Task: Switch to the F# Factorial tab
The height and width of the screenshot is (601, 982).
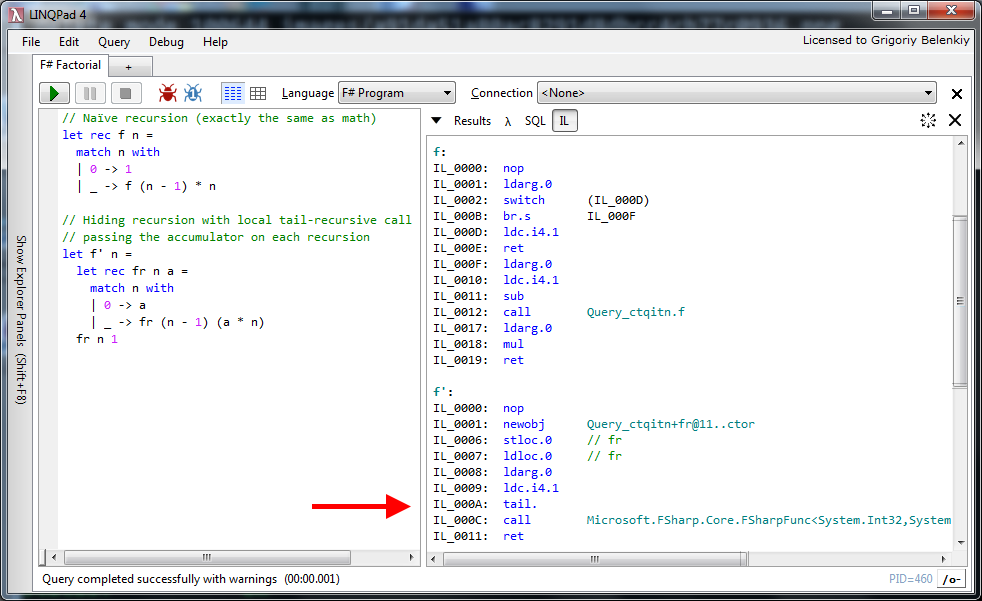Action: (70, 64)
